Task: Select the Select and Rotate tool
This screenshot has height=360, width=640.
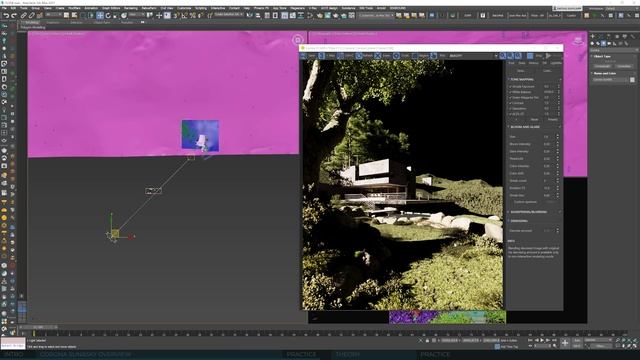Action: coord(108,16)
